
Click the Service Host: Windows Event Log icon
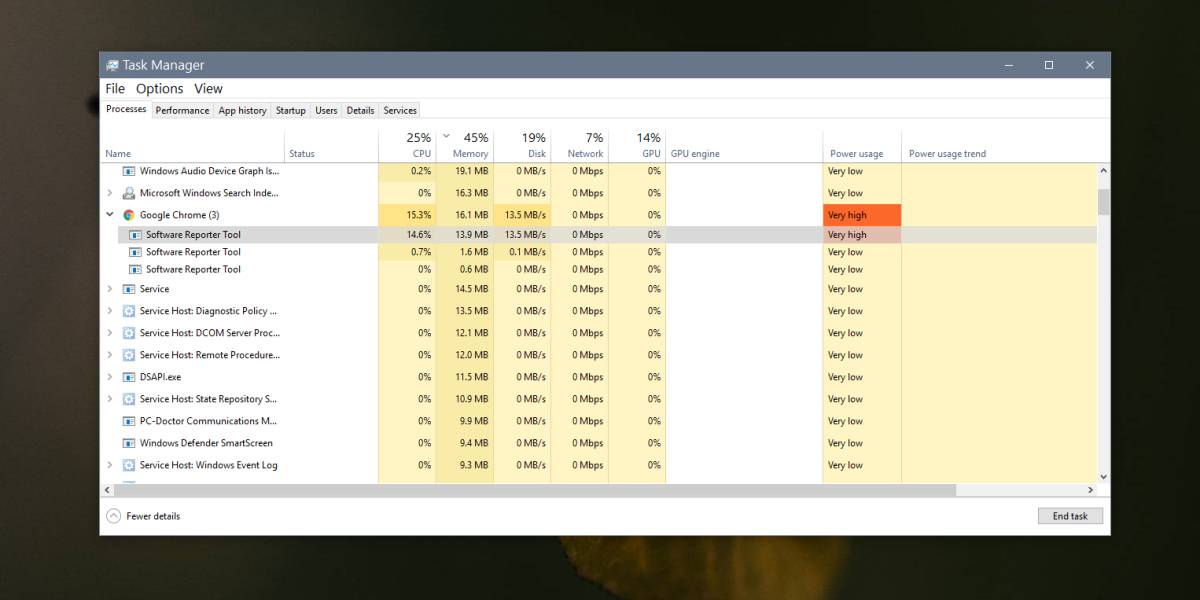point(129,465)
